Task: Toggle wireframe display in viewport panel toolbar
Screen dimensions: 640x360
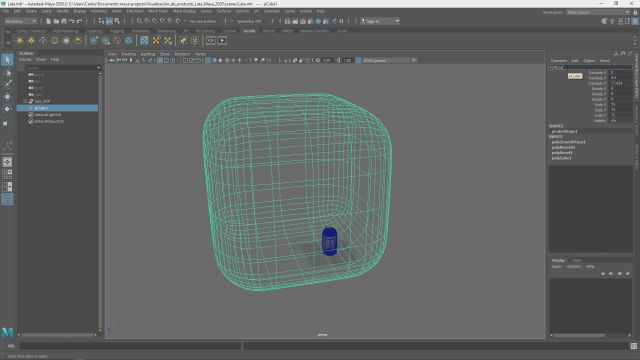Action: click(160, 60)
